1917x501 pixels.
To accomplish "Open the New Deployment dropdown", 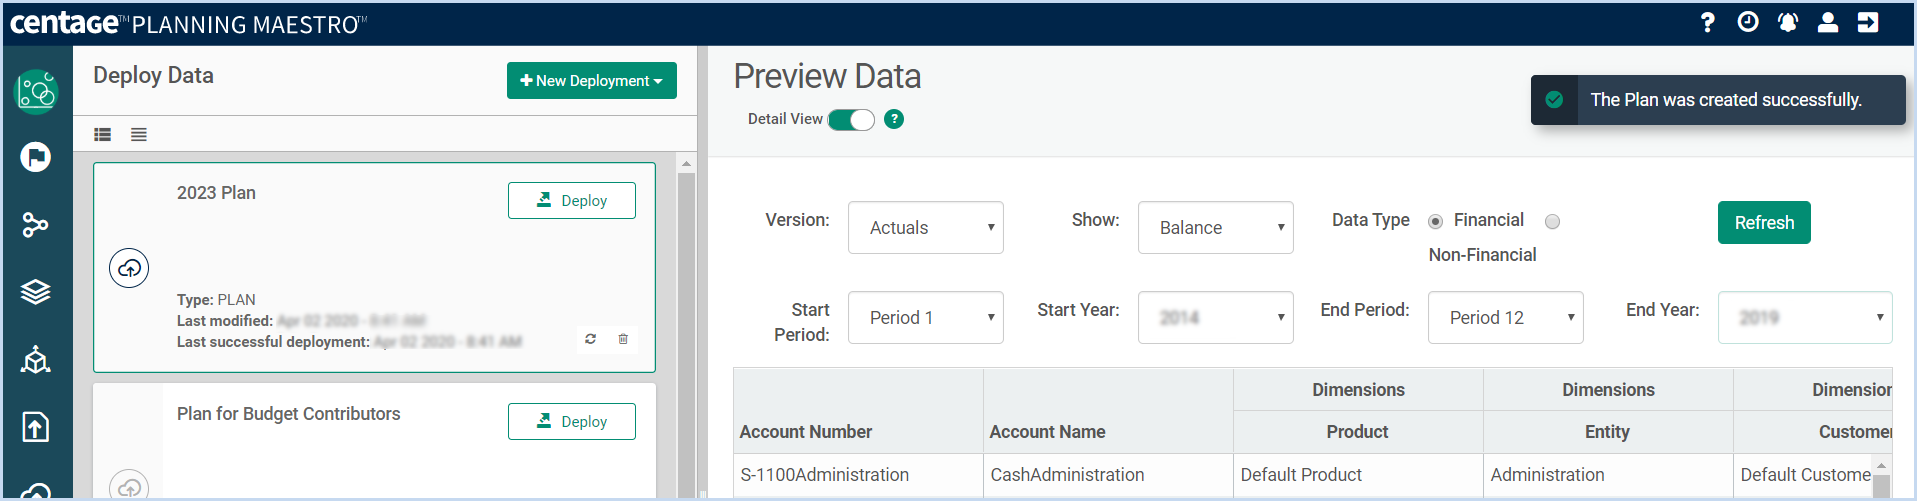I will [592, 81].
